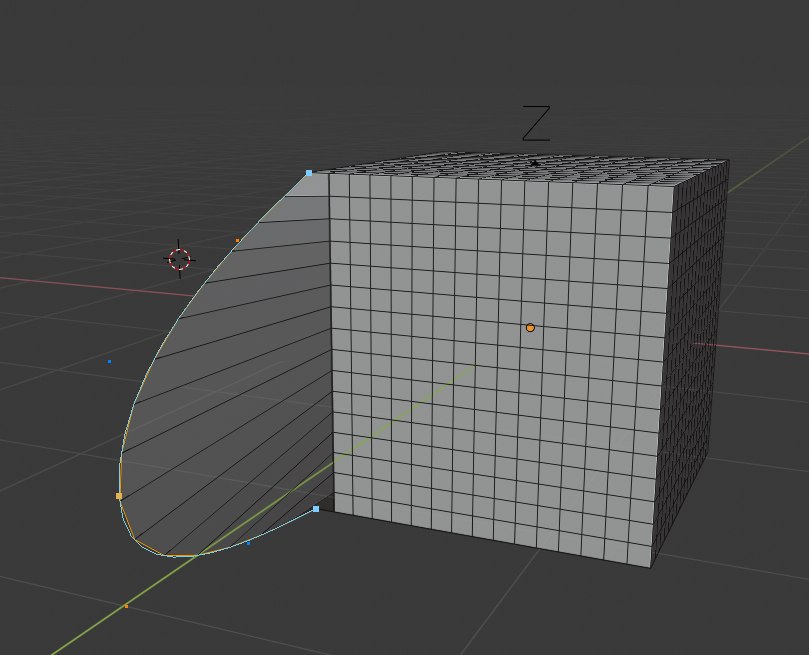Click the cube's orange origin dot

[x=530, y=328]
